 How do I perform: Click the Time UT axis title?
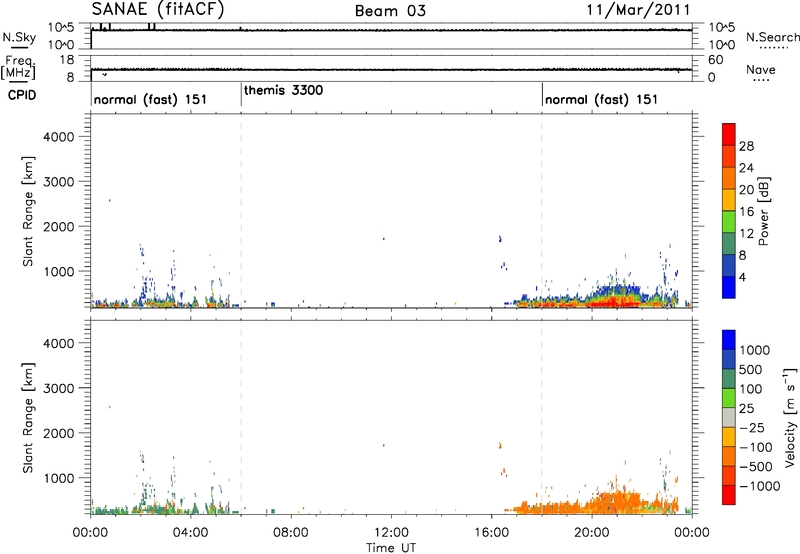391,548
